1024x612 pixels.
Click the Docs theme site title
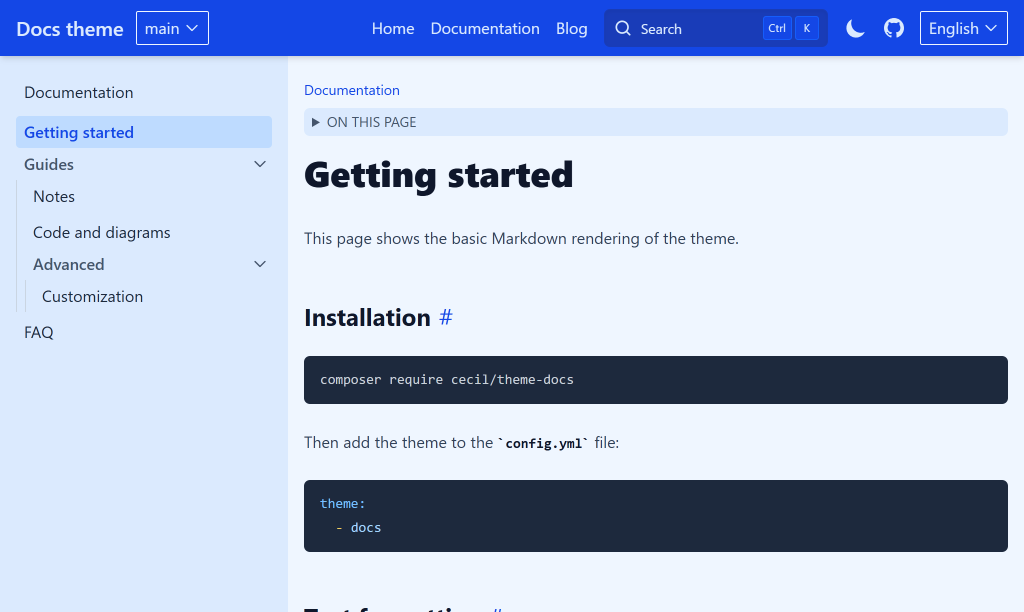pos(70,29)
